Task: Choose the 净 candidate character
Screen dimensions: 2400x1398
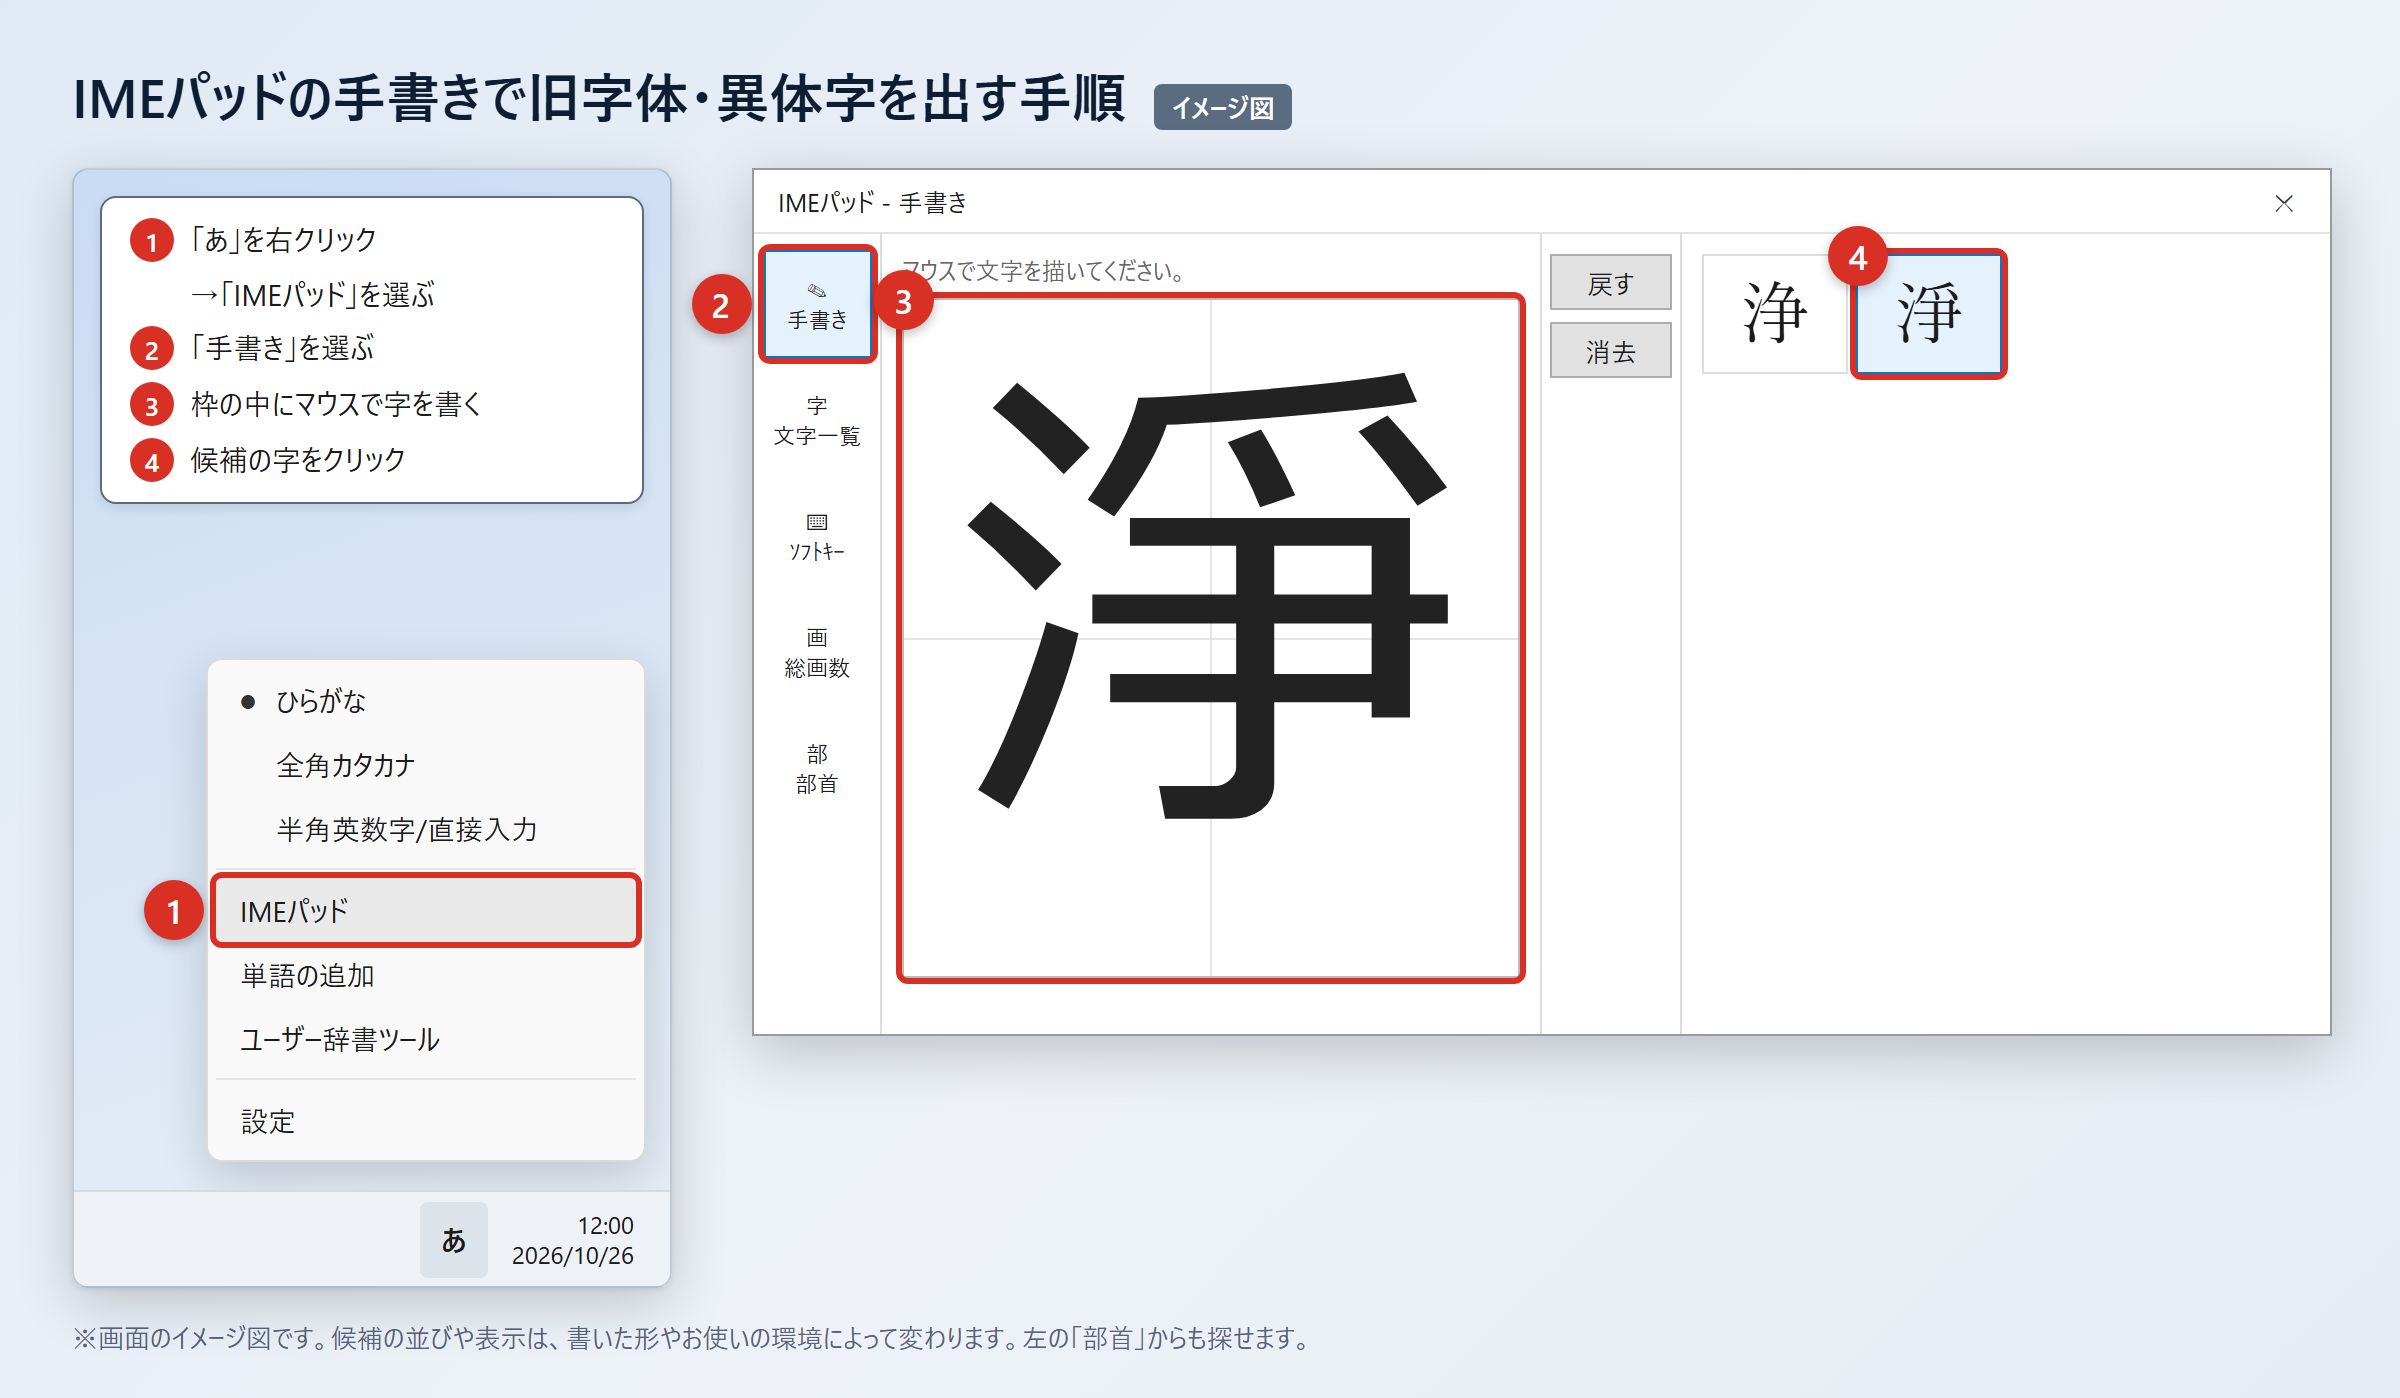Action: (1775, 314)
